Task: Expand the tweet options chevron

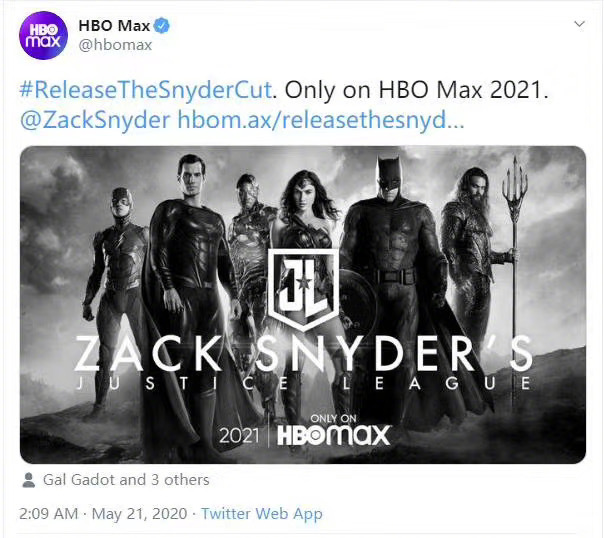Action: tap(579, 24)
